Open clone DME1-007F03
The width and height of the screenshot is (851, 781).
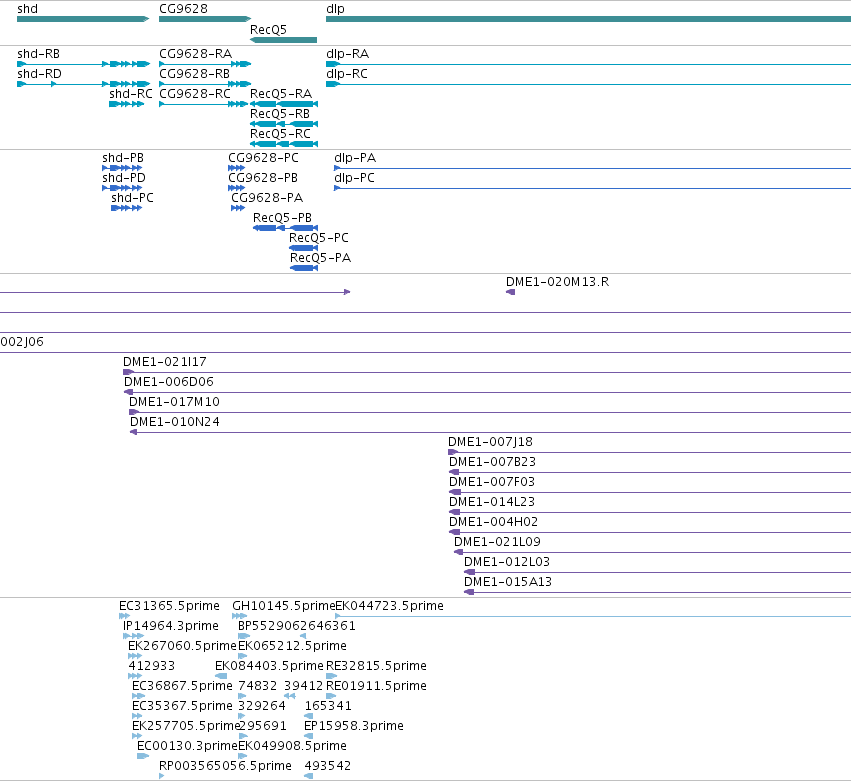click(650, 493)
